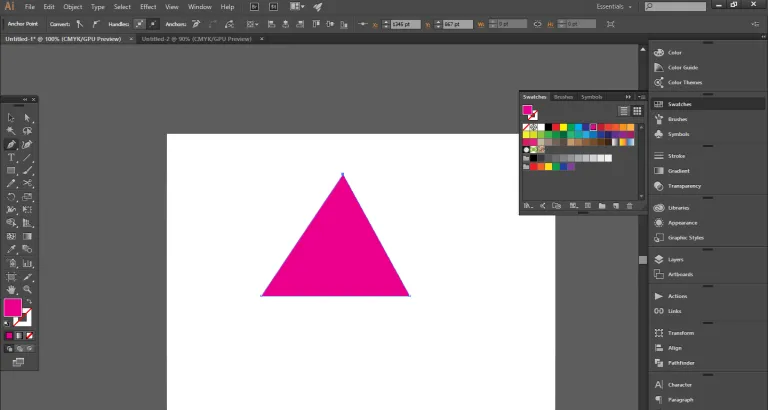Viewport: 768px width, 410px height.
Task: Click the show handles button
Action: coord(140,24)
